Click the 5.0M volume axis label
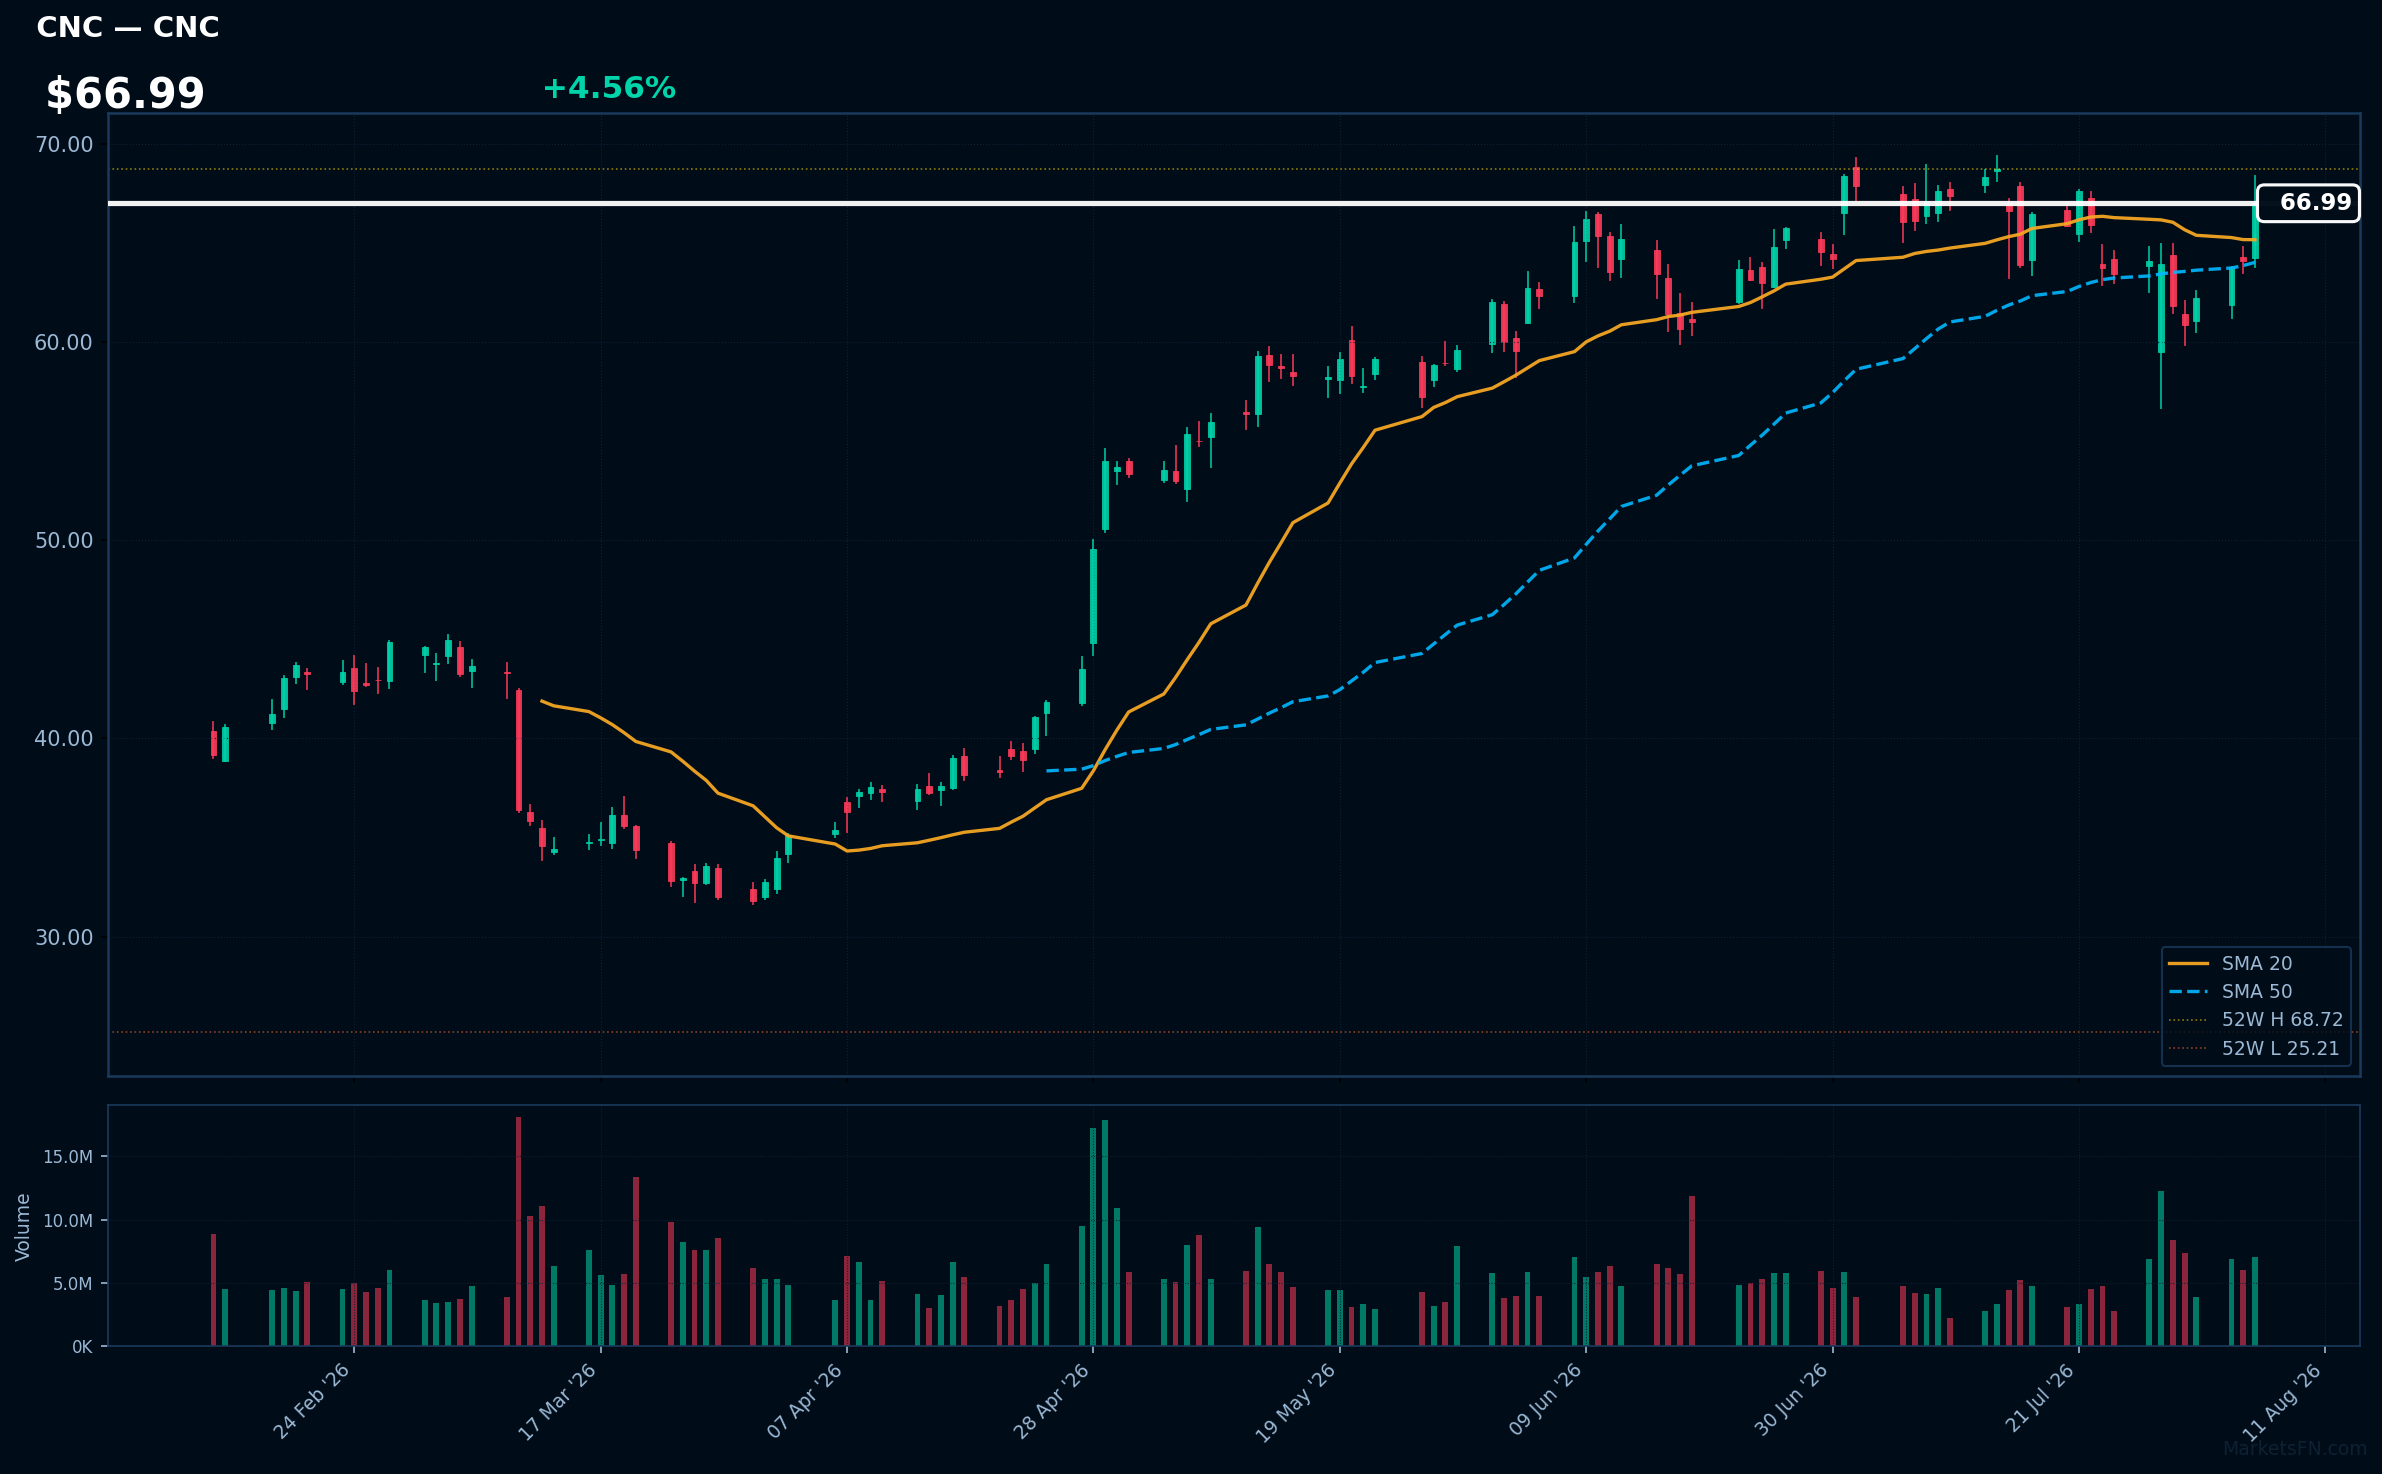This screenshot has width=2382, height=1474. pos(73,1284)
